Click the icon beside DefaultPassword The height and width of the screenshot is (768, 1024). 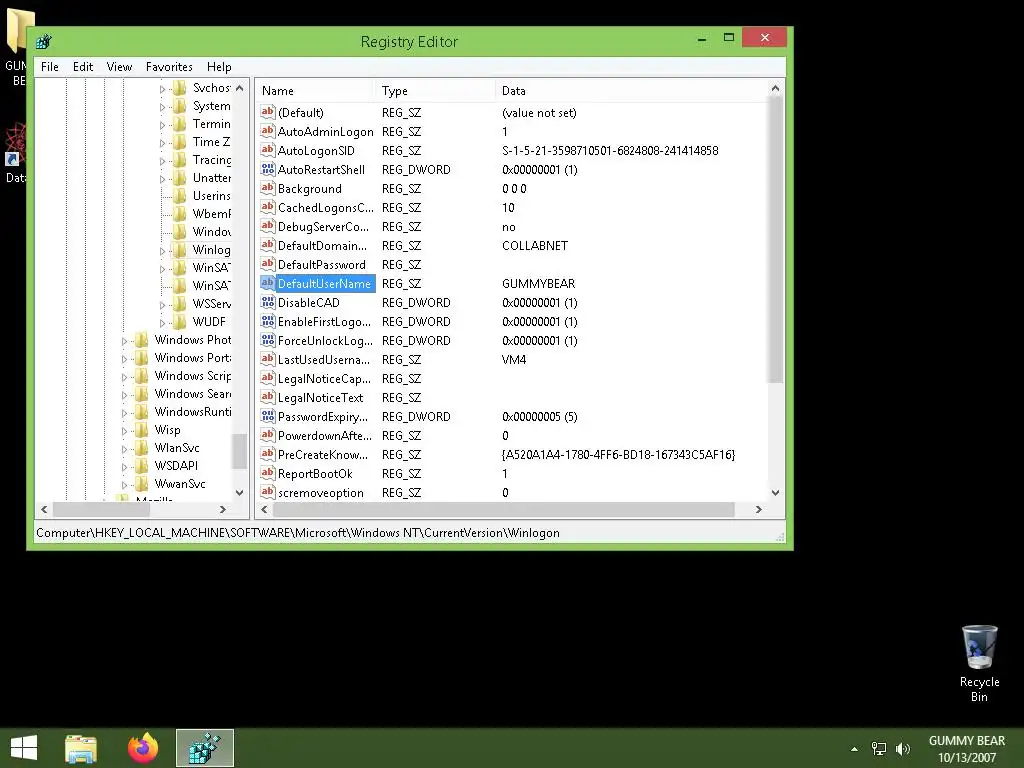[x=267, y=264]
